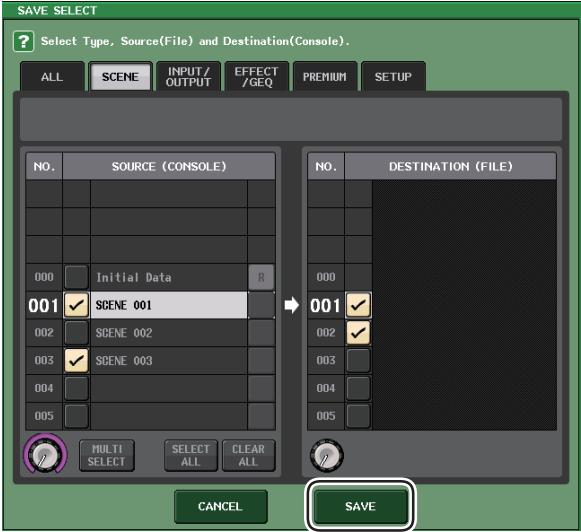The width and height of the screenshot is (581, 532).
Task: Click the CLEAR ALL button
Action: [x=248, y=455]
